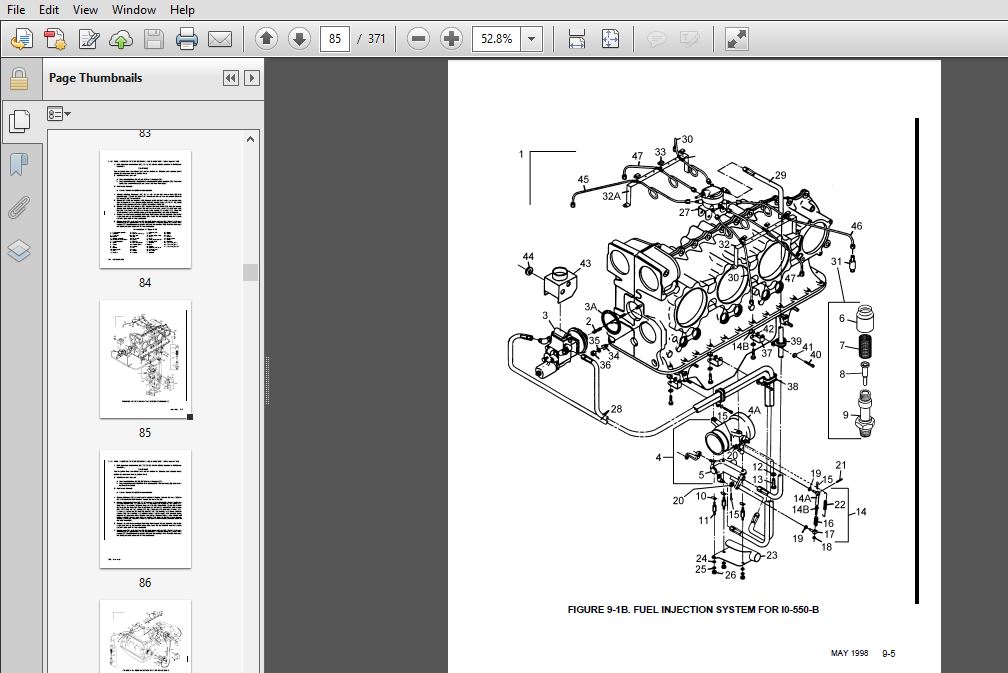Zoom in with the plus button
This screenshot has height=673, width=1008.
451,39
